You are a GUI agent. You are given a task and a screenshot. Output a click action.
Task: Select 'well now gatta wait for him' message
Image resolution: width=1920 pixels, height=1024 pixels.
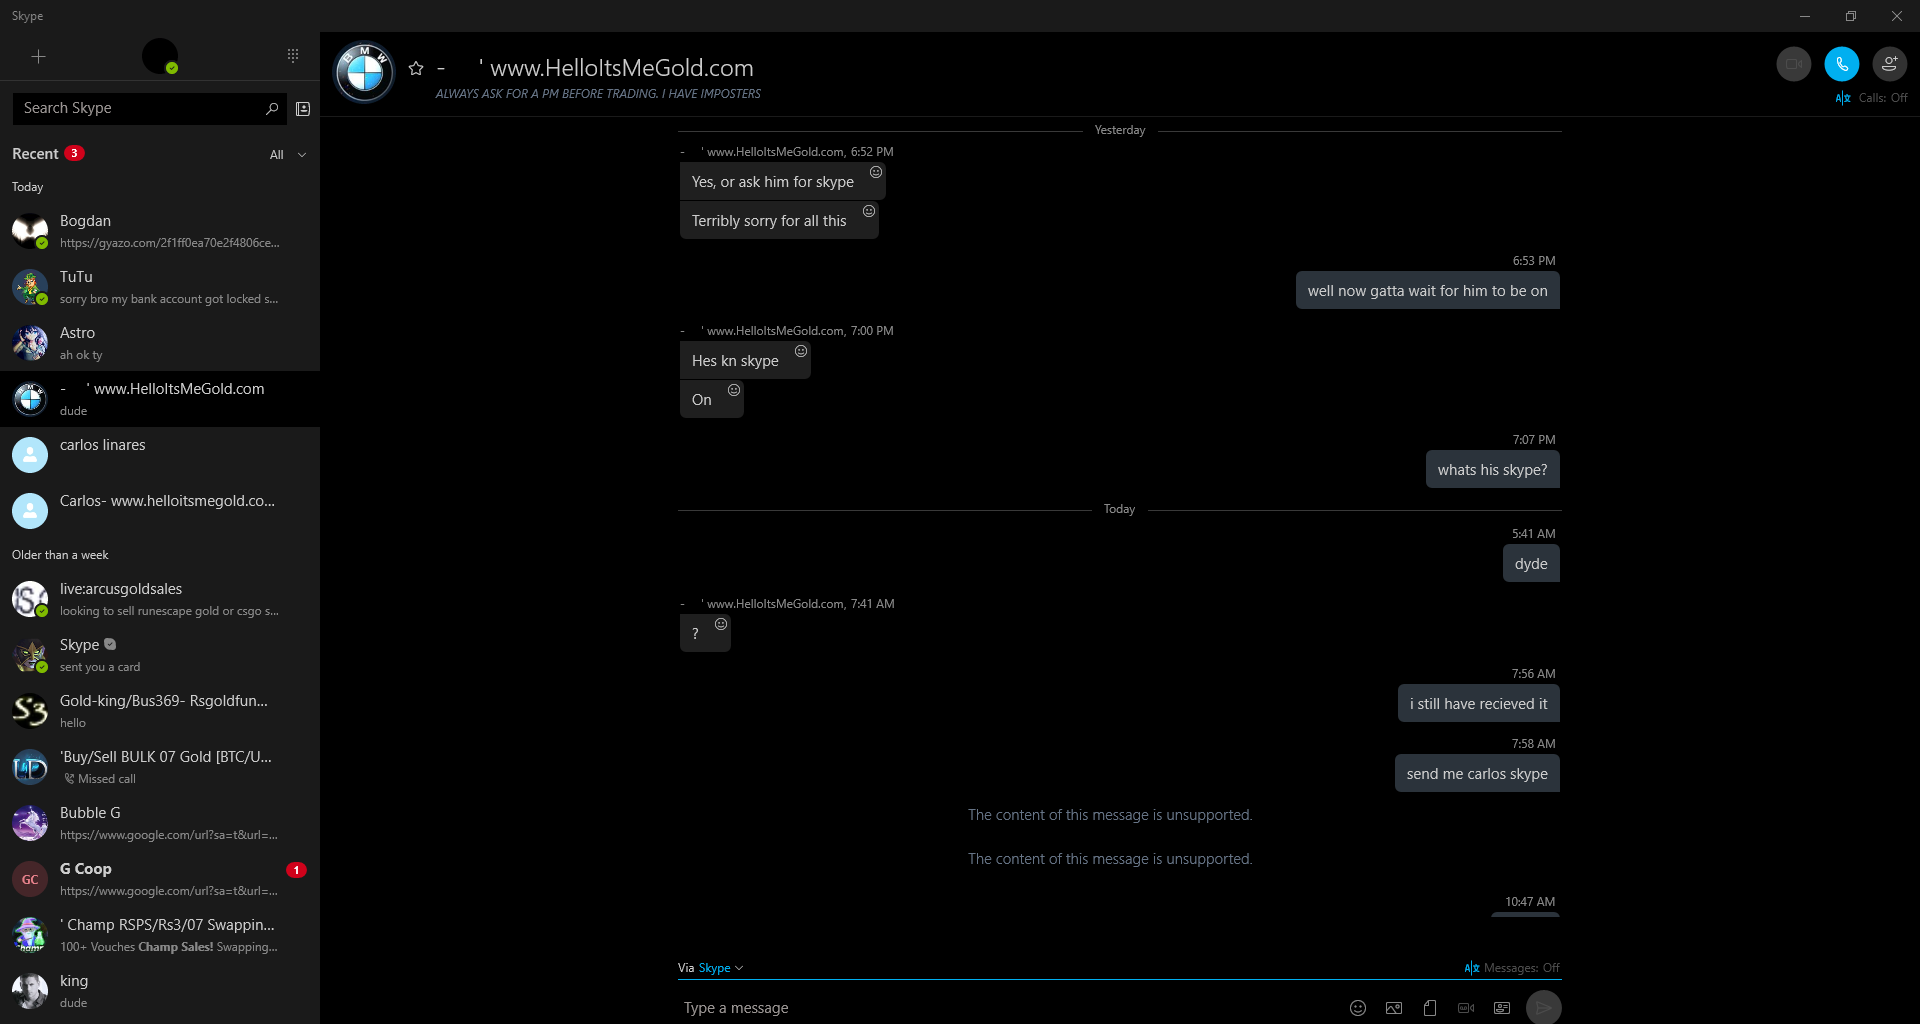tap(1428, 291)
